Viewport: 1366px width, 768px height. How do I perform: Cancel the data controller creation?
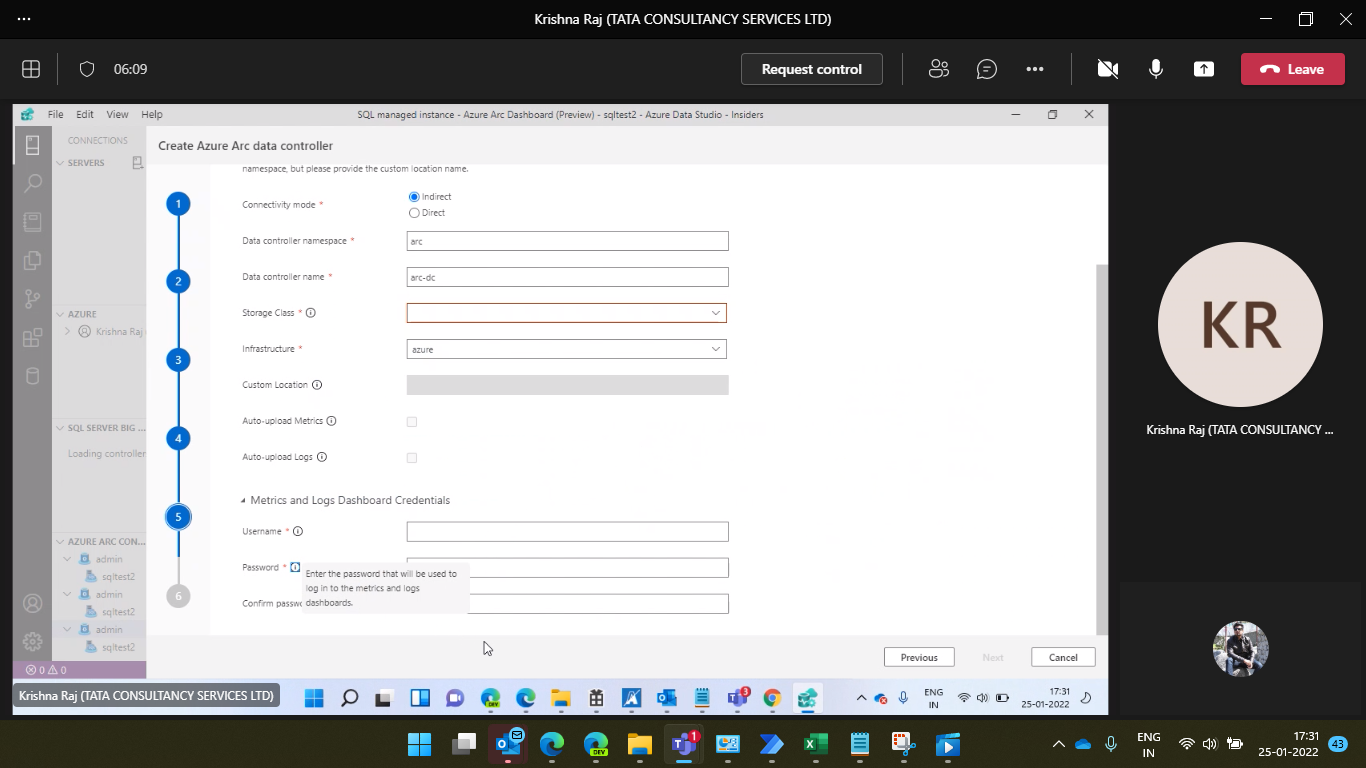point(1062,657)
